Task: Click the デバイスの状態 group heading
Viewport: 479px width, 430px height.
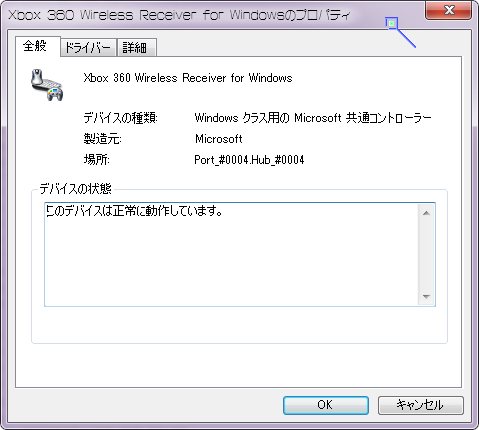Action: pos(76,189)
